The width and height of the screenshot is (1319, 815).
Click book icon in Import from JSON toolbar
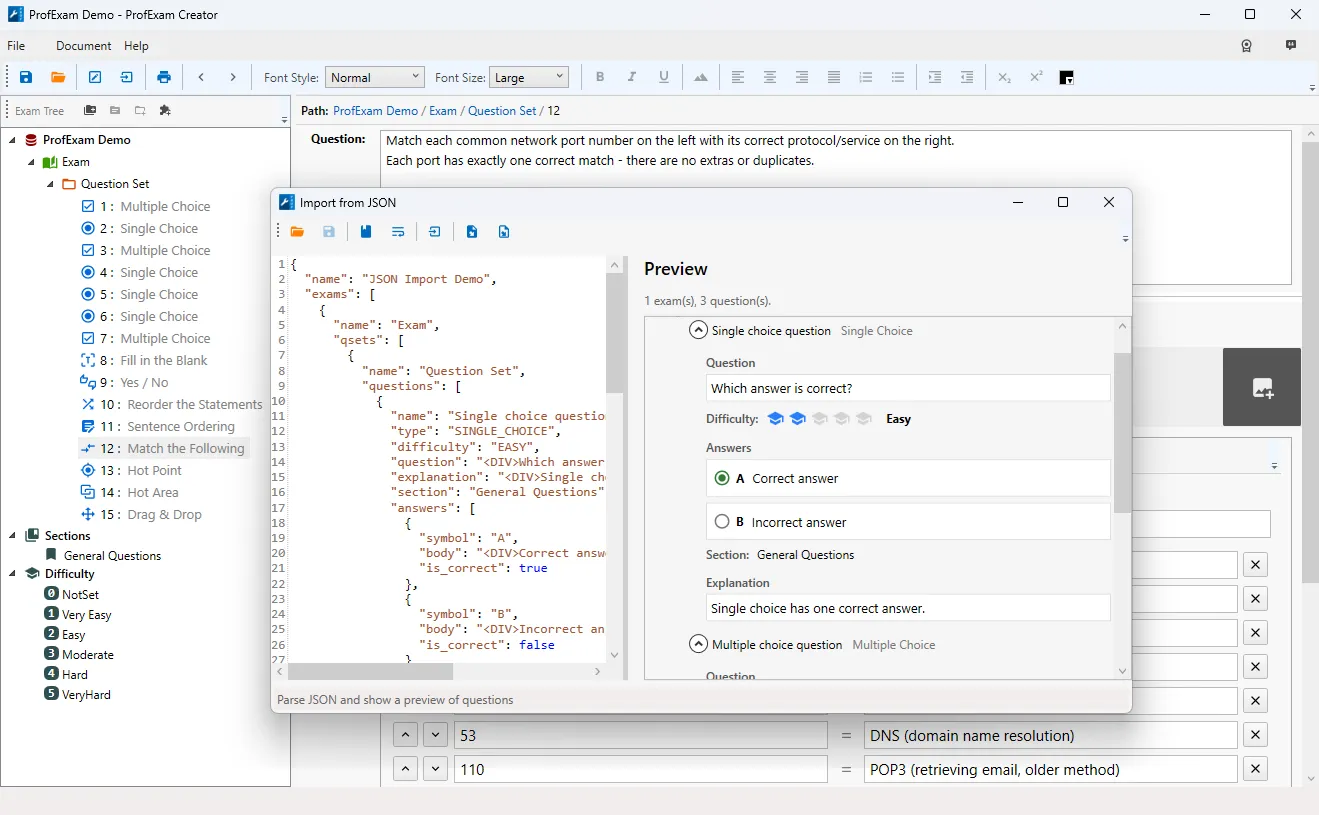tap(366, 232)
